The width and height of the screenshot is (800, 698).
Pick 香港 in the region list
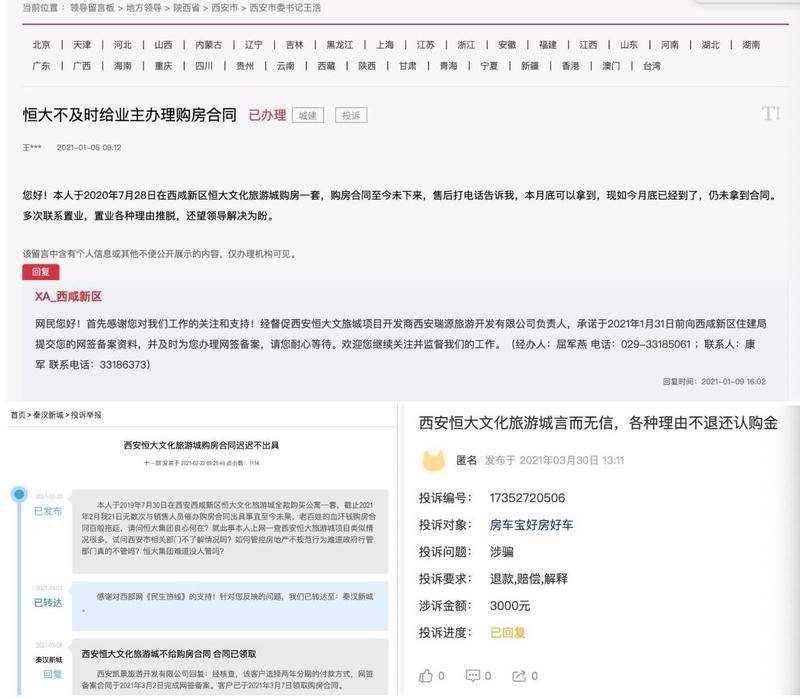(x=570, y=66)
